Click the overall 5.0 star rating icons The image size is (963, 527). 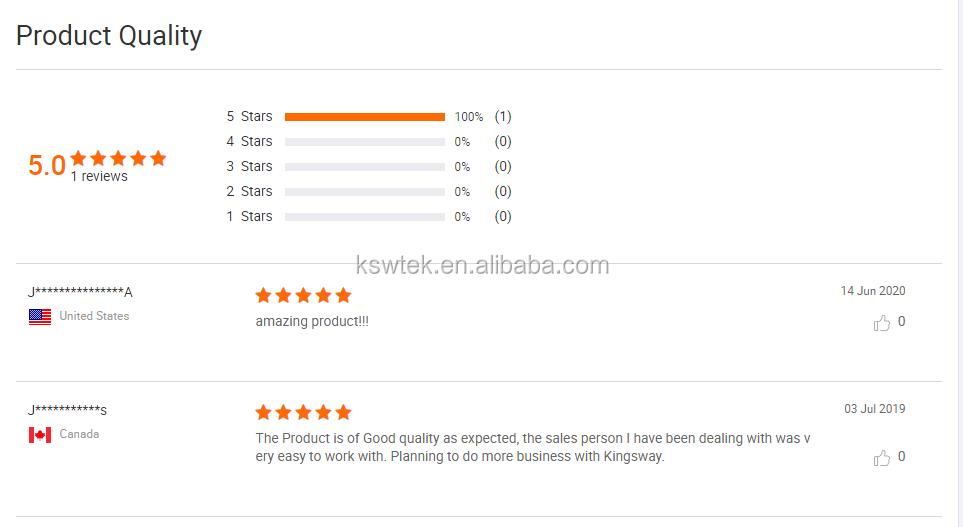[118, 158]
